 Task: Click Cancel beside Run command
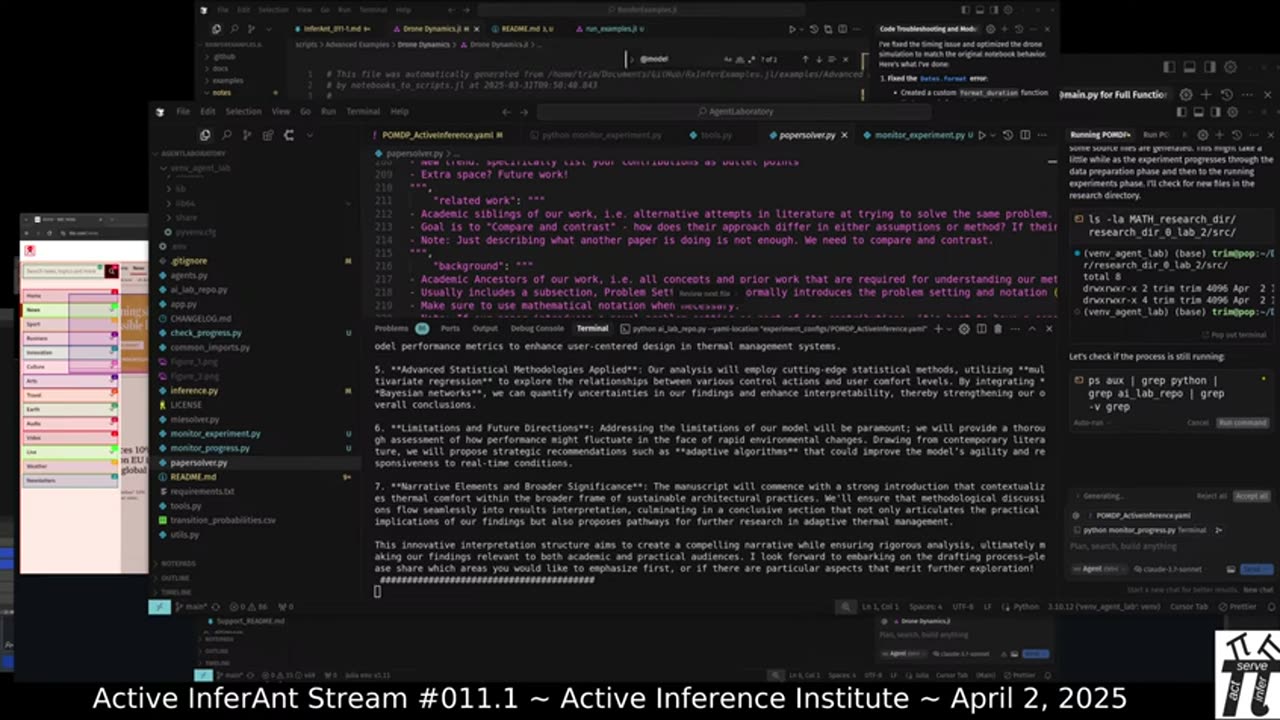click(x=1198, y=422)
